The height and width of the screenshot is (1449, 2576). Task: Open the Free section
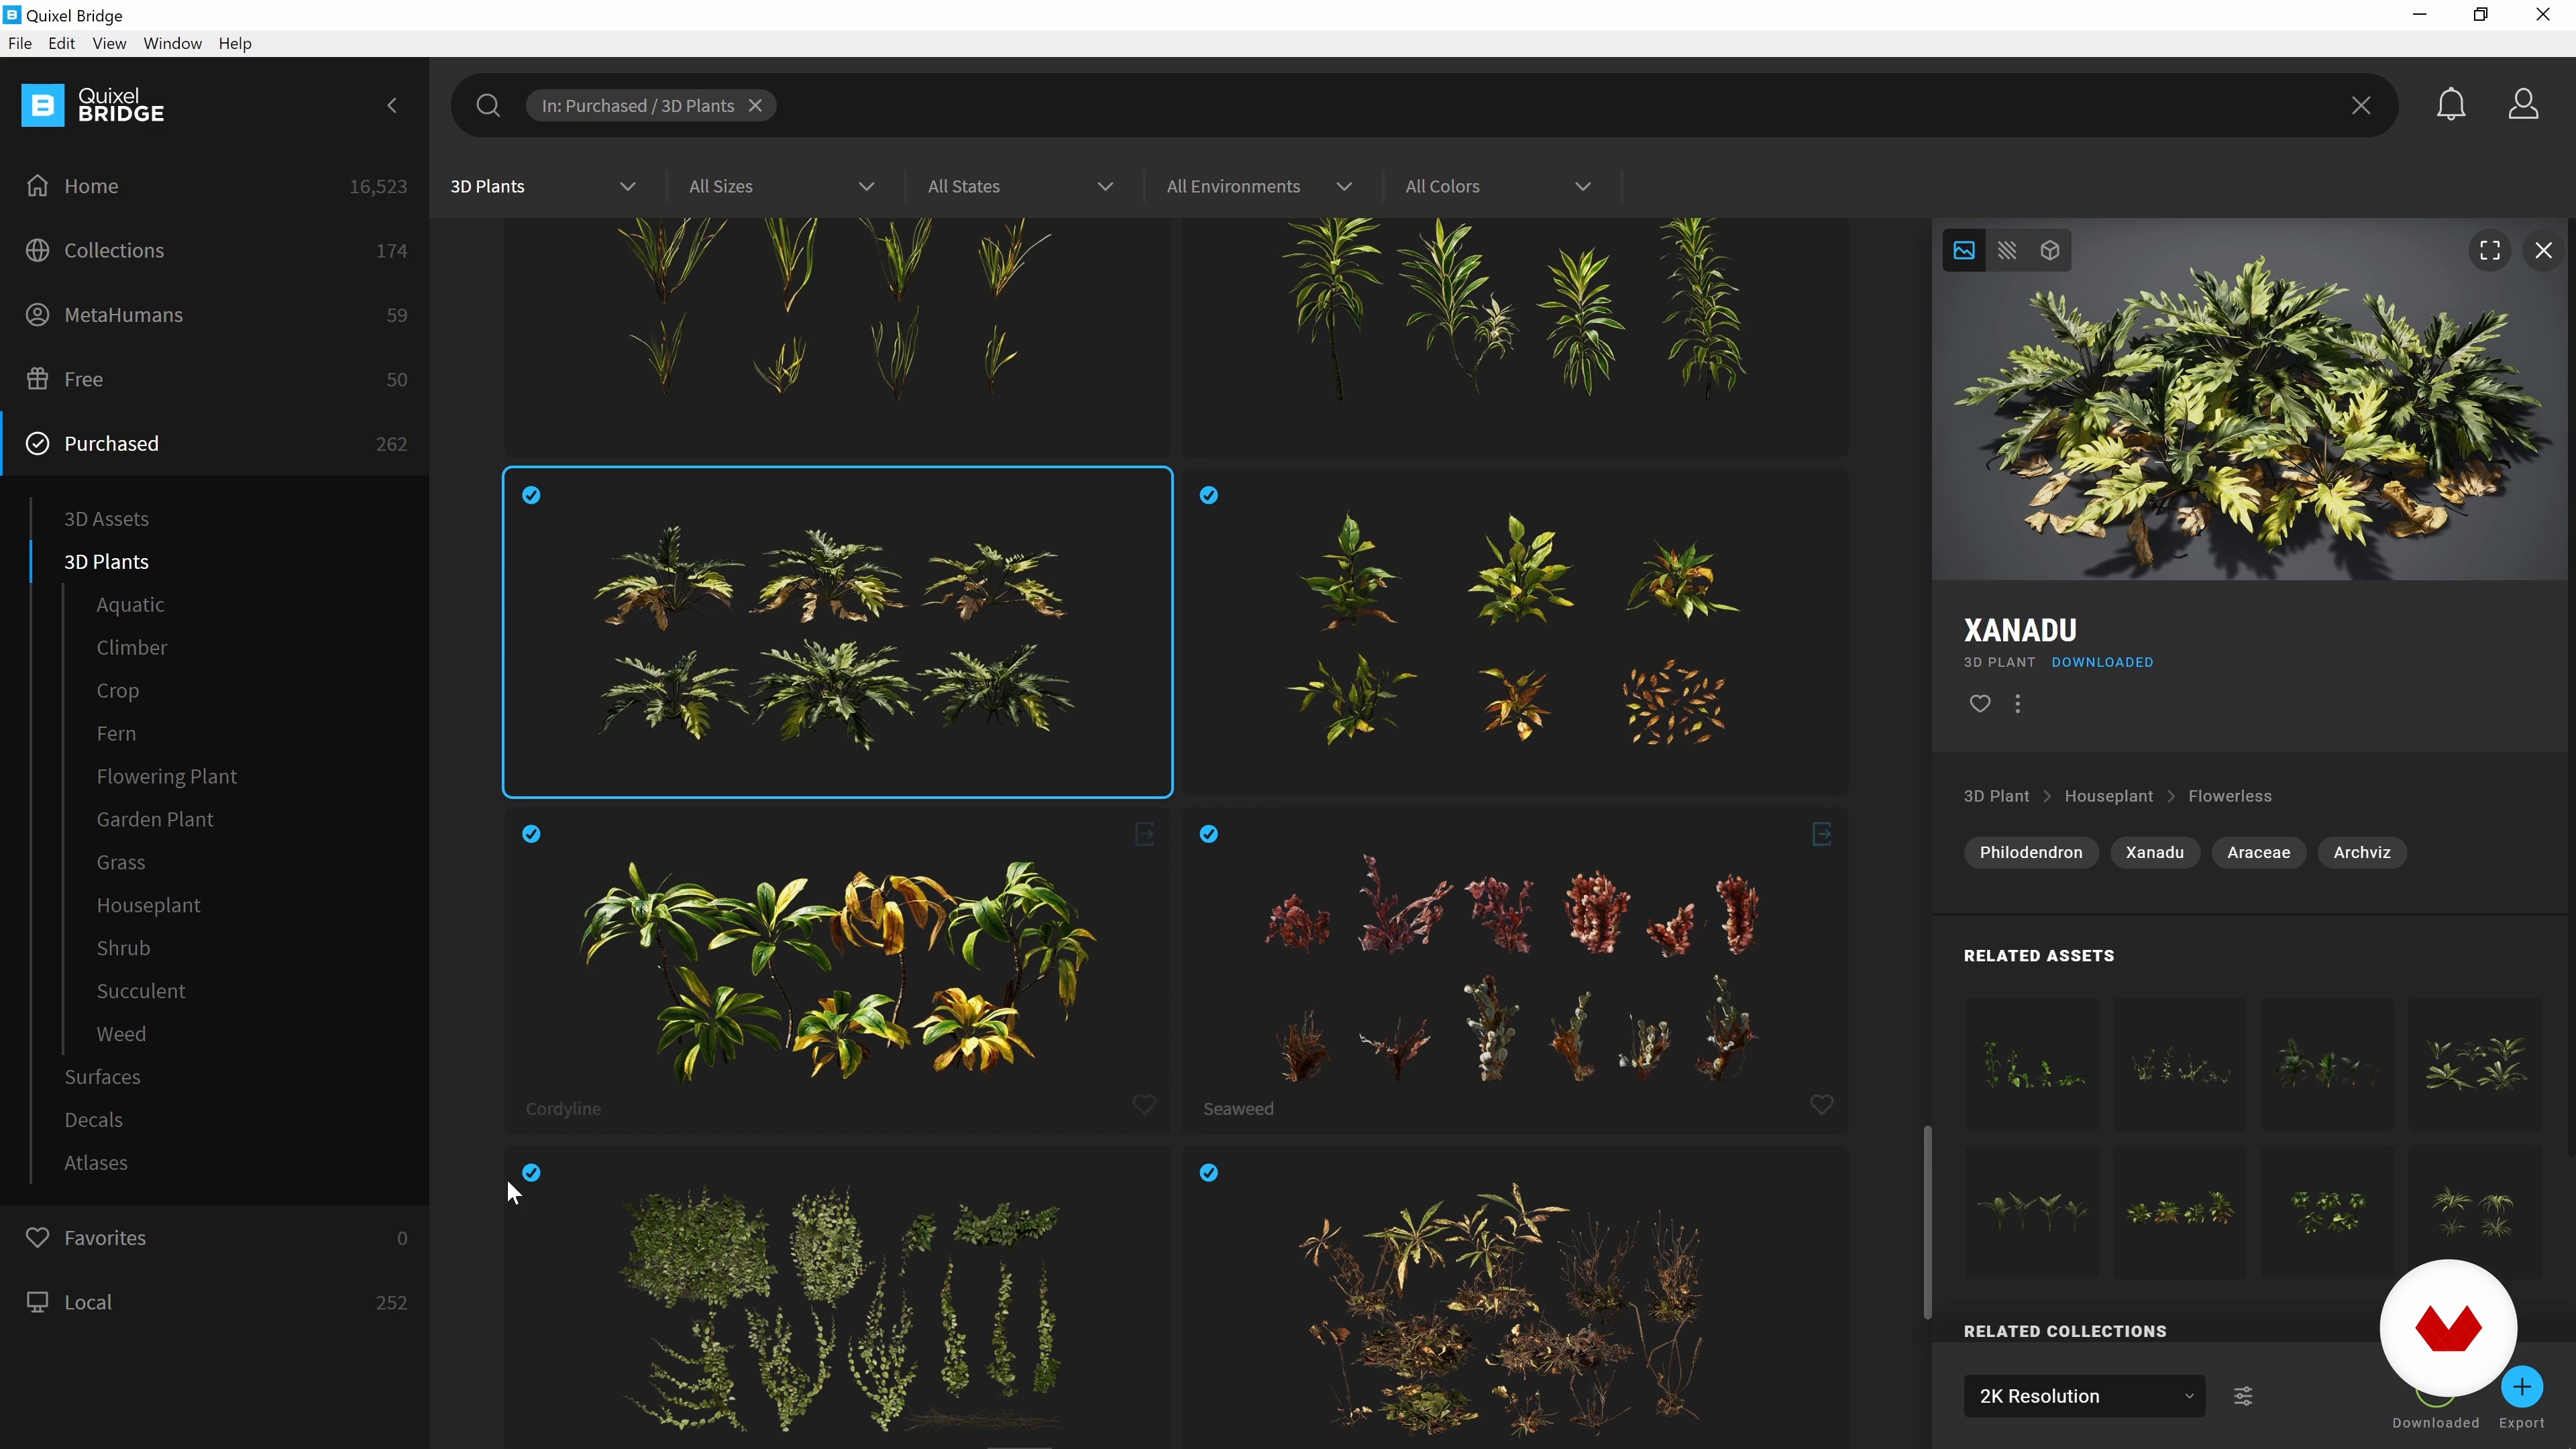(x=215, y=379)
